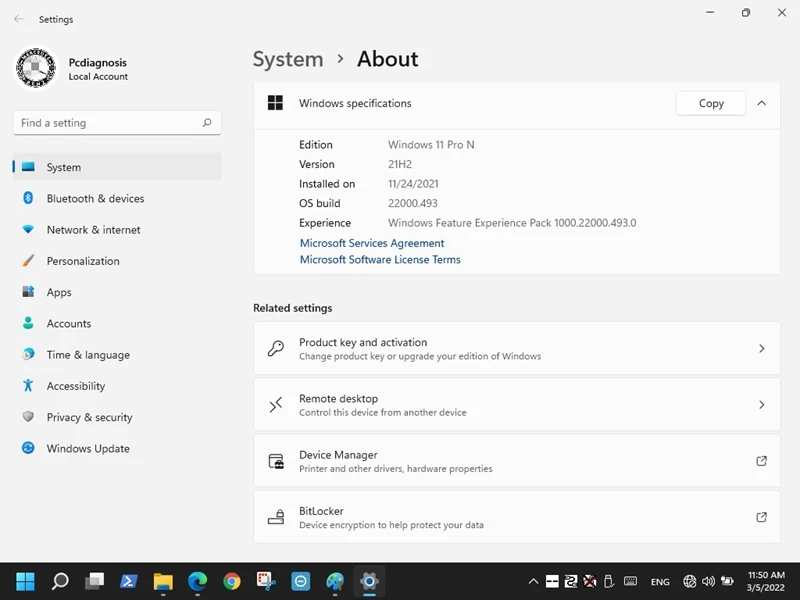This screenshot has height=600, width=800.
Task: Click the back arrow in Settings
Action: point(18,19)
